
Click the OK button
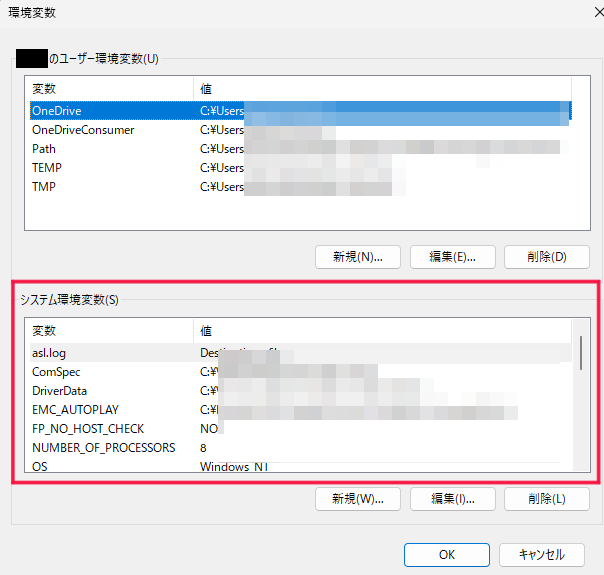coord(445,554)
